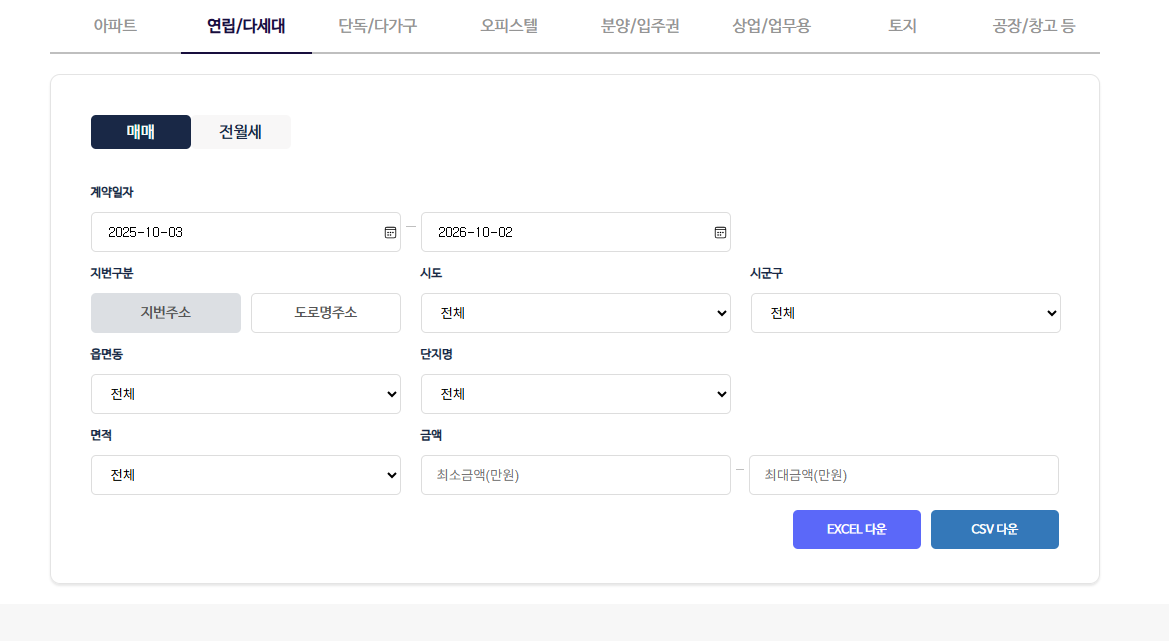Switch to the 아파트 tab

(x=116, y=26)
